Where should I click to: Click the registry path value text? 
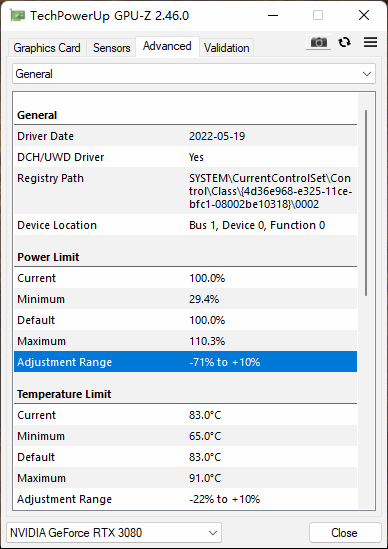click(270, 191)
